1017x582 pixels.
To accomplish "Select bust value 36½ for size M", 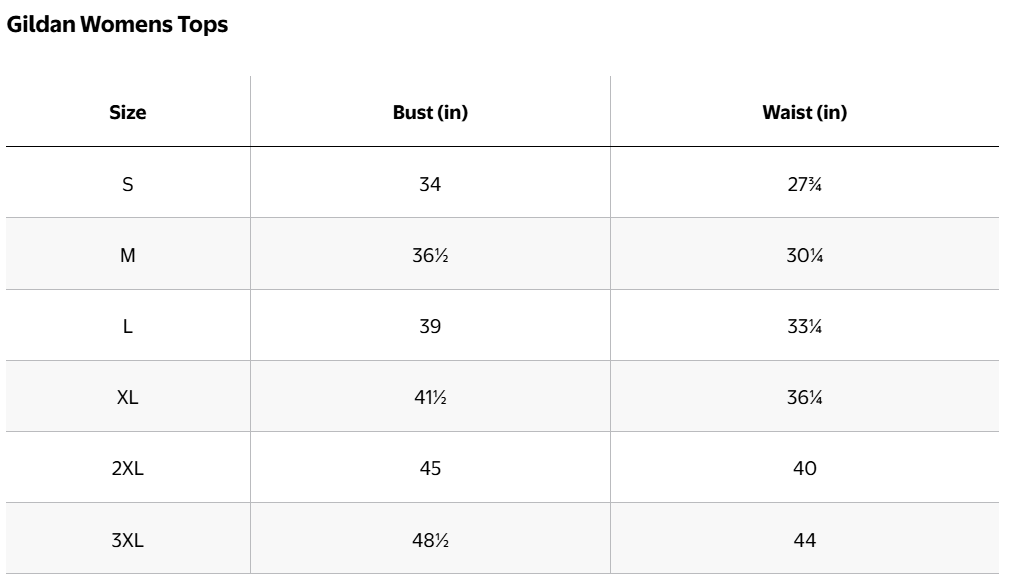I will point(430,255).
